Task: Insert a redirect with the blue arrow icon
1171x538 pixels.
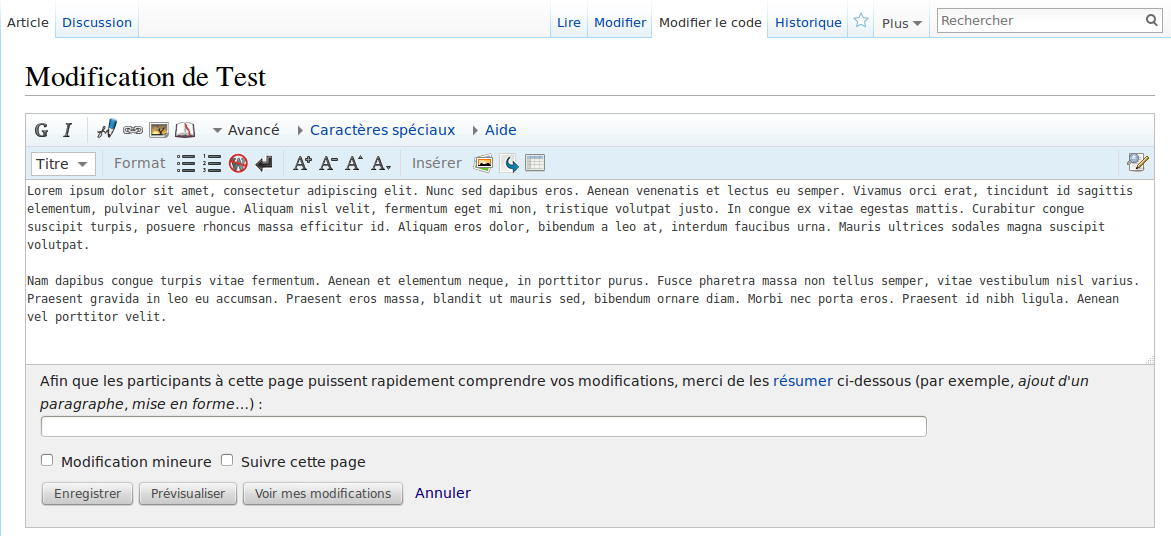Action: (509, 163)
